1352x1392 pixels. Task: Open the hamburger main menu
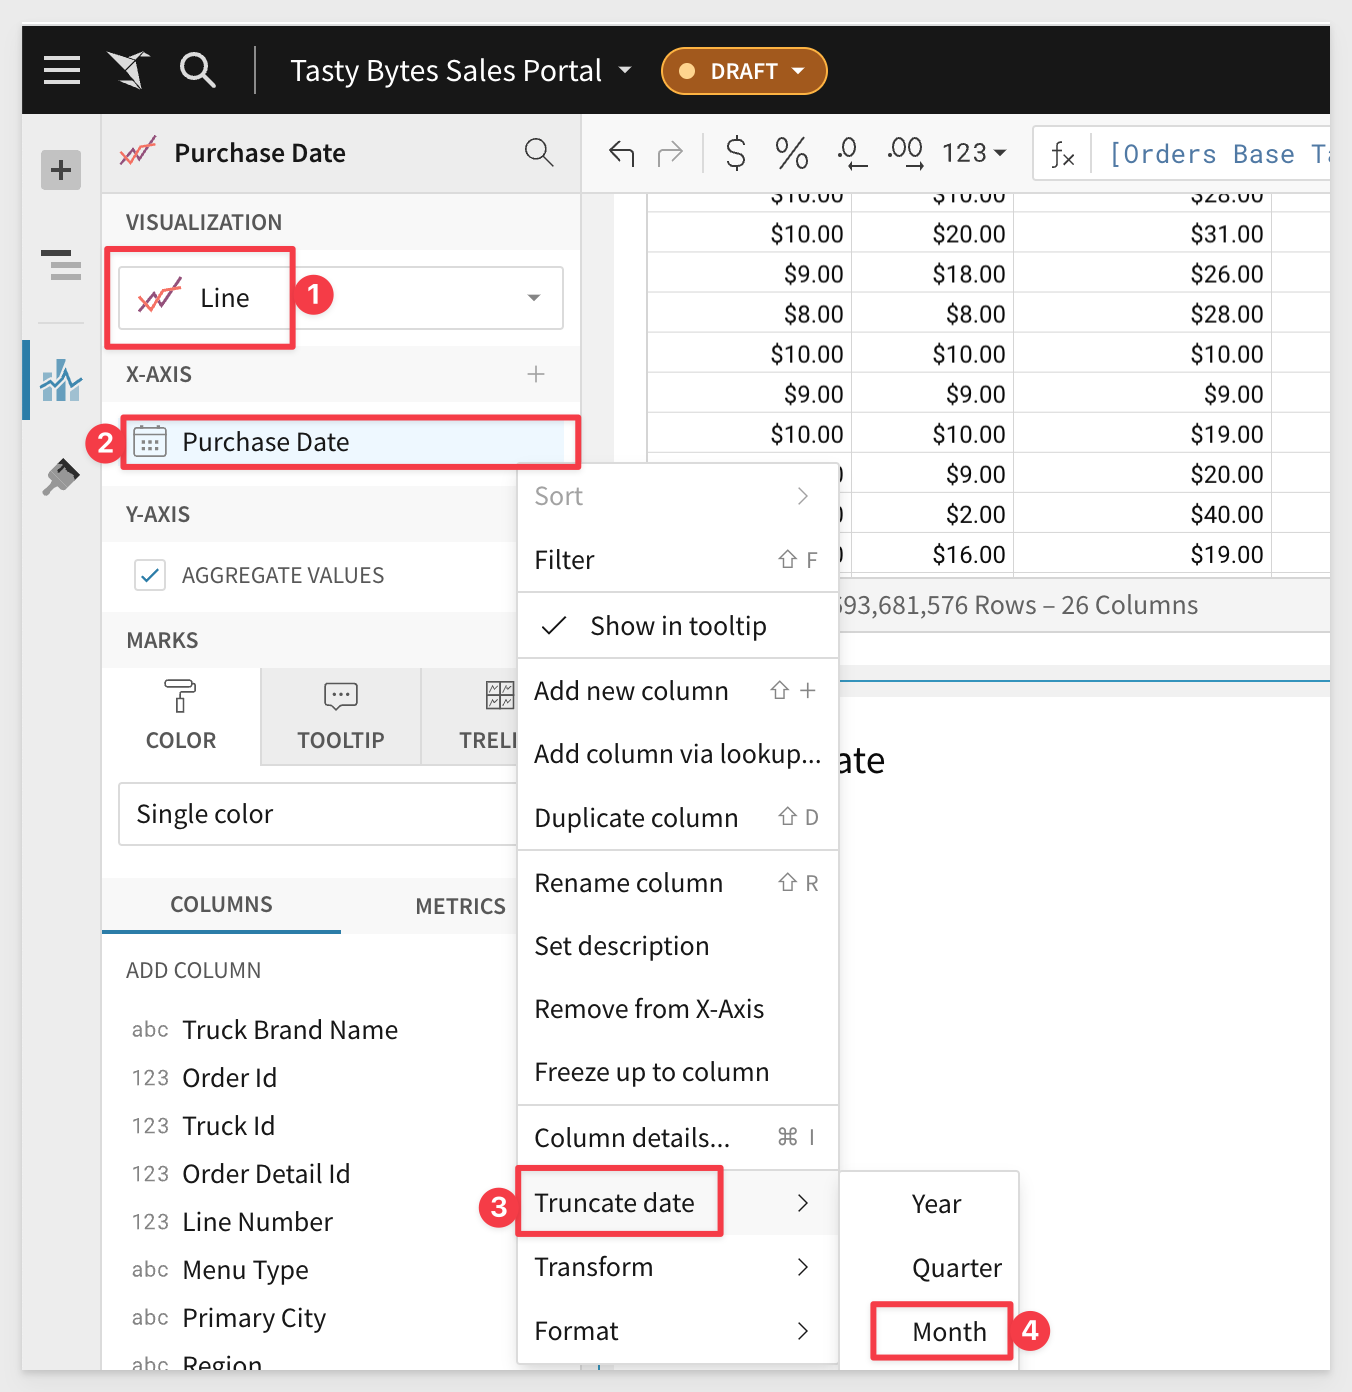pos(62,70)
